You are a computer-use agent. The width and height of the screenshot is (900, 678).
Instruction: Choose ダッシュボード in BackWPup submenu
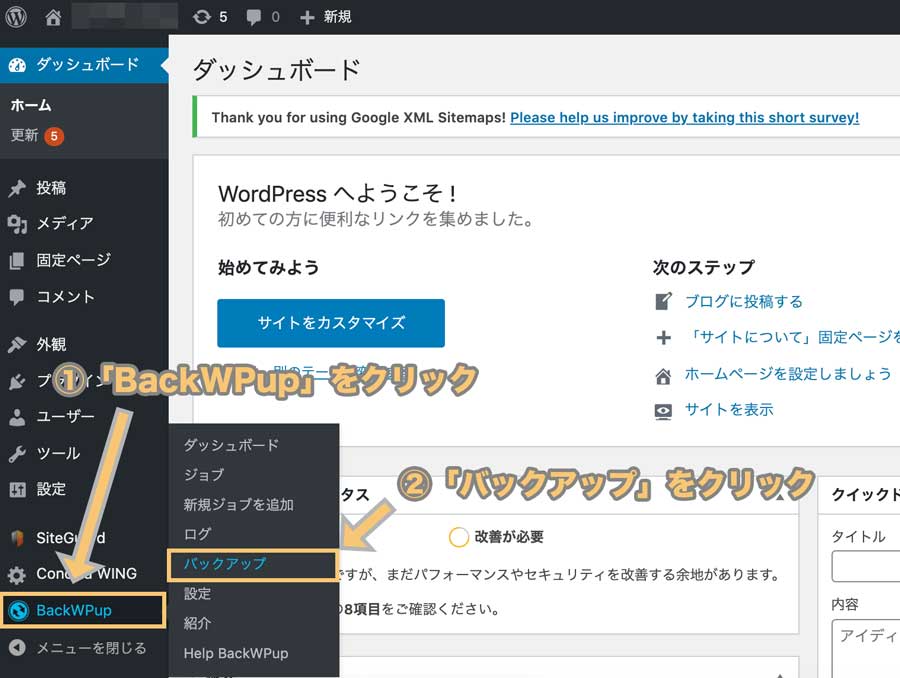point(231,445)
